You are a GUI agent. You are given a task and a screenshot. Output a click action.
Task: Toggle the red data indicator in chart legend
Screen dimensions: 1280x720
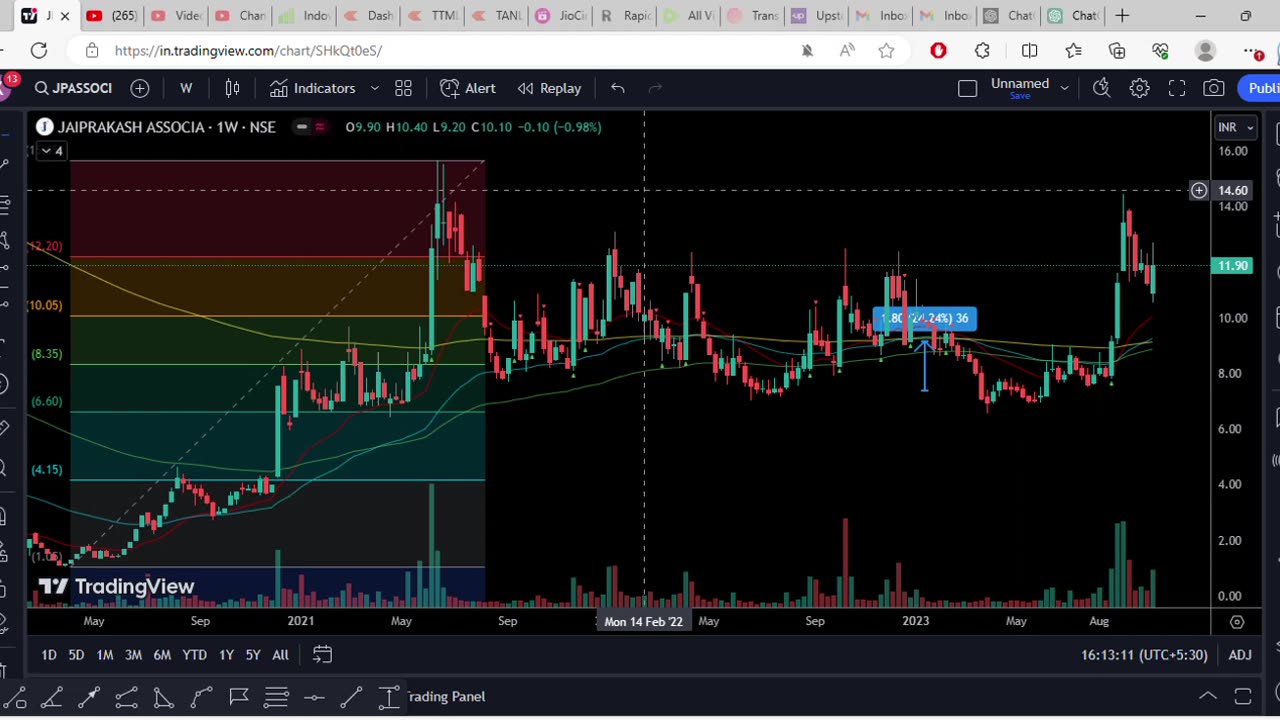click(320, 127)
